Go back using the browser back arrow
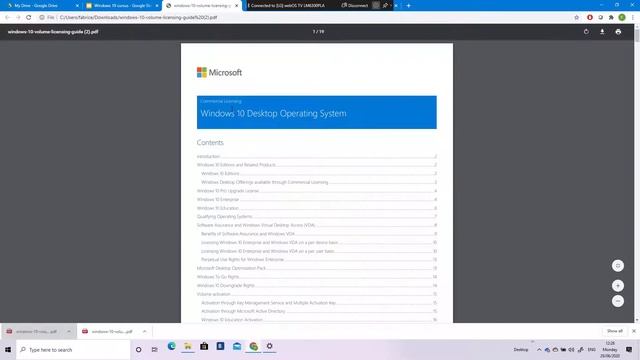 point(7,18)
